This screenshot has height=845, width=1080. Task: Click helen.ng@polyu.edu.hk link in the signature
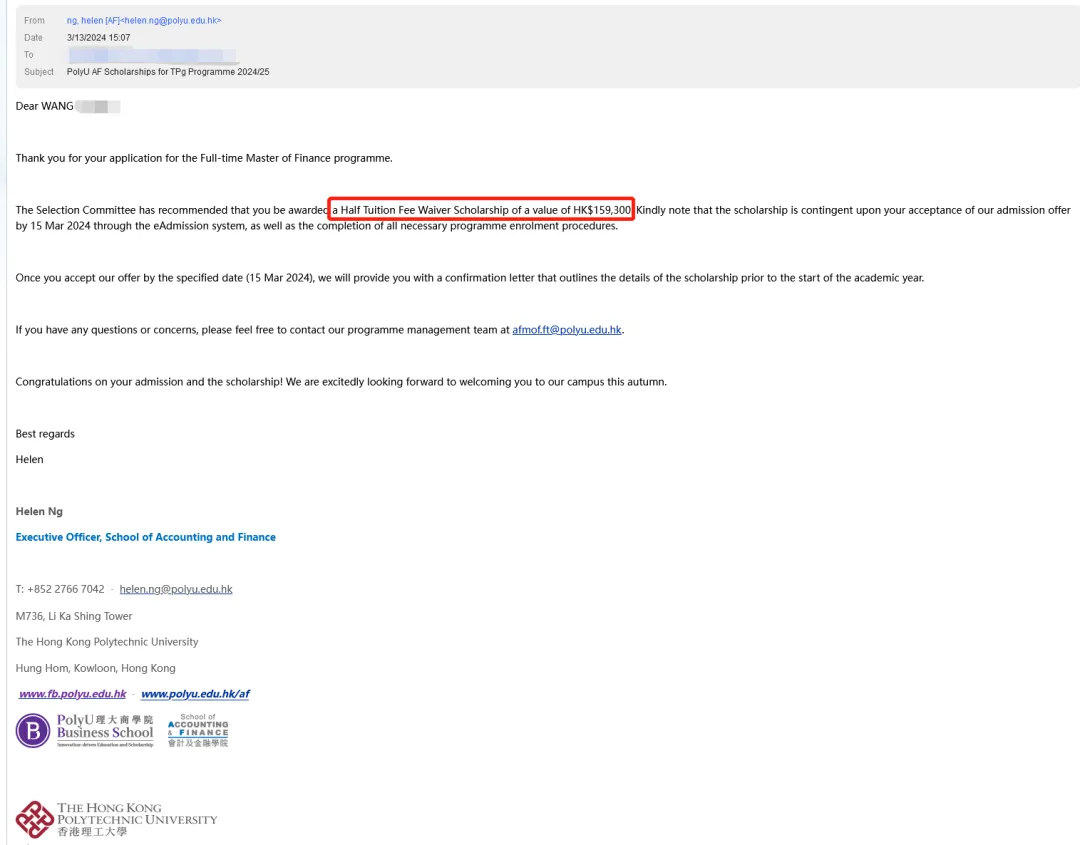[176, 589]
